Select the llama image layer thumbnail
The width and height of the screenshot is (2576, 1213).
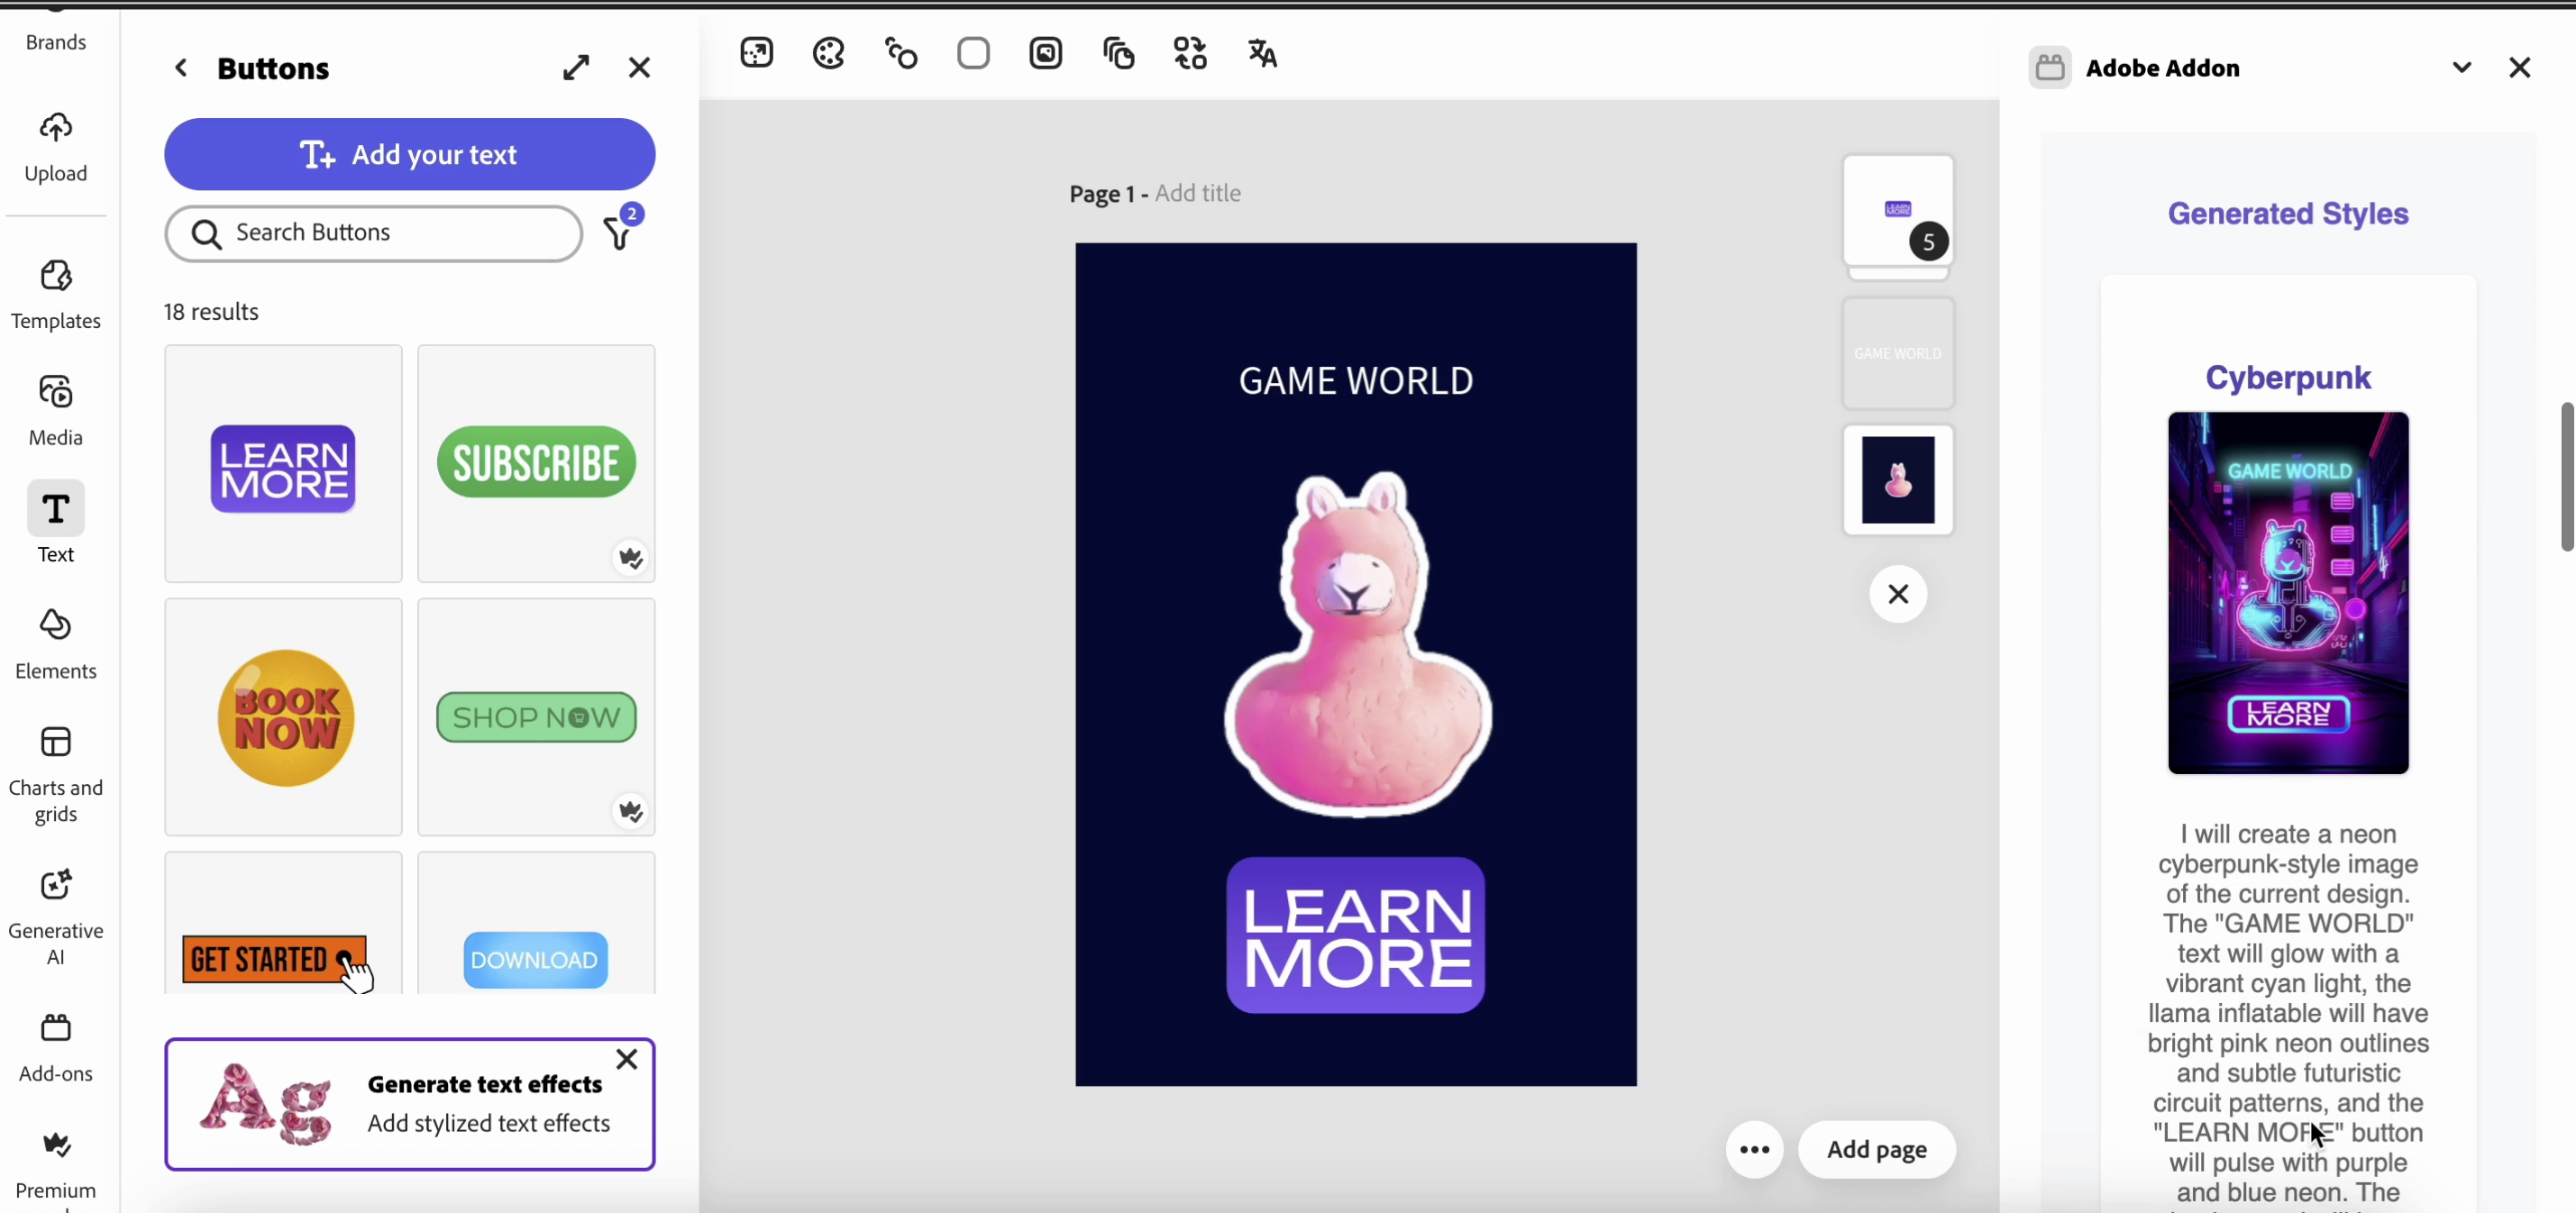(1898, 480)
